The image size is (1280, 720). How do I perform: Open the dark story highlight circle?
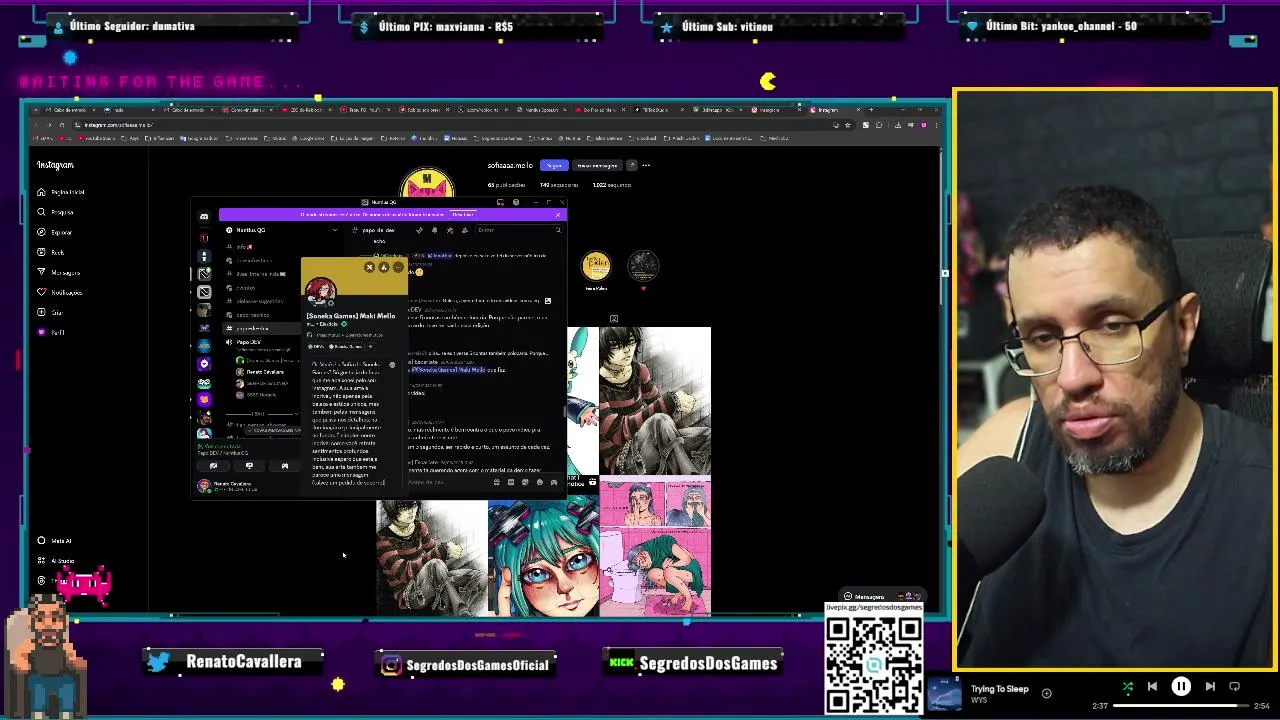pyautogui.click(x=643, y=266)
